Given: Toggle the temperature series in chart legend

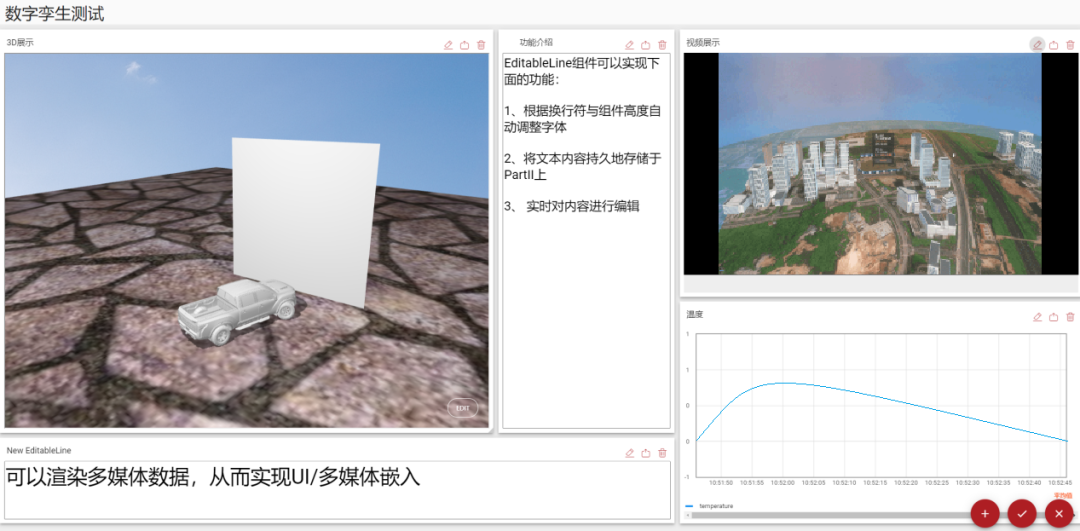Looking at the screenshot, I should click(713, 506).
